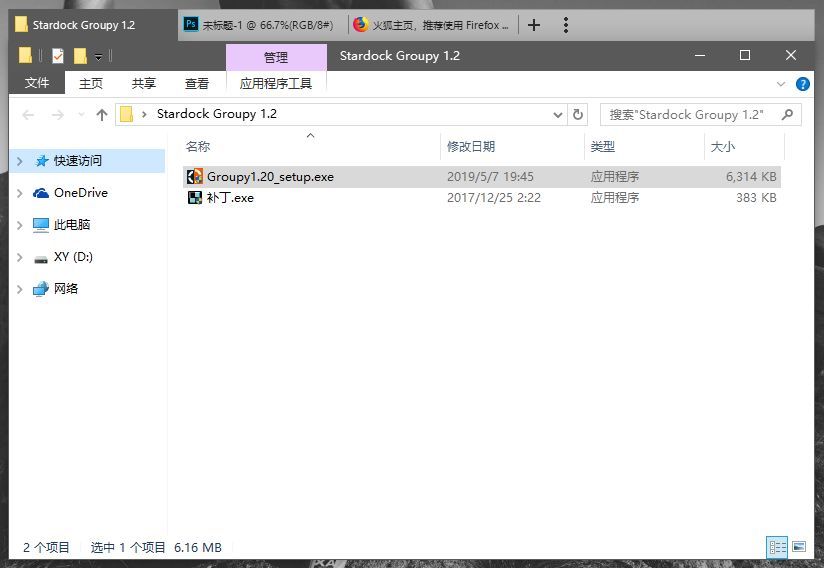Click the Photoshop icon in the tab bar
Image resolution: width=824 pixels, height=568 pixels.
tap(190, 24)
